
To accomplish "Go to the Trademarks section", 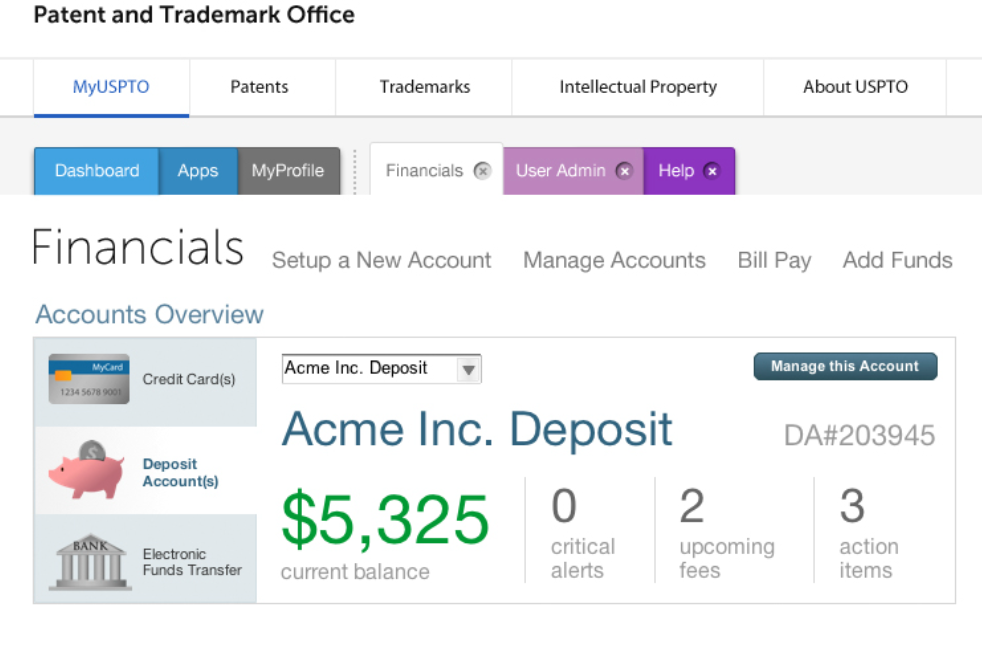I will [x=425, y=87].
